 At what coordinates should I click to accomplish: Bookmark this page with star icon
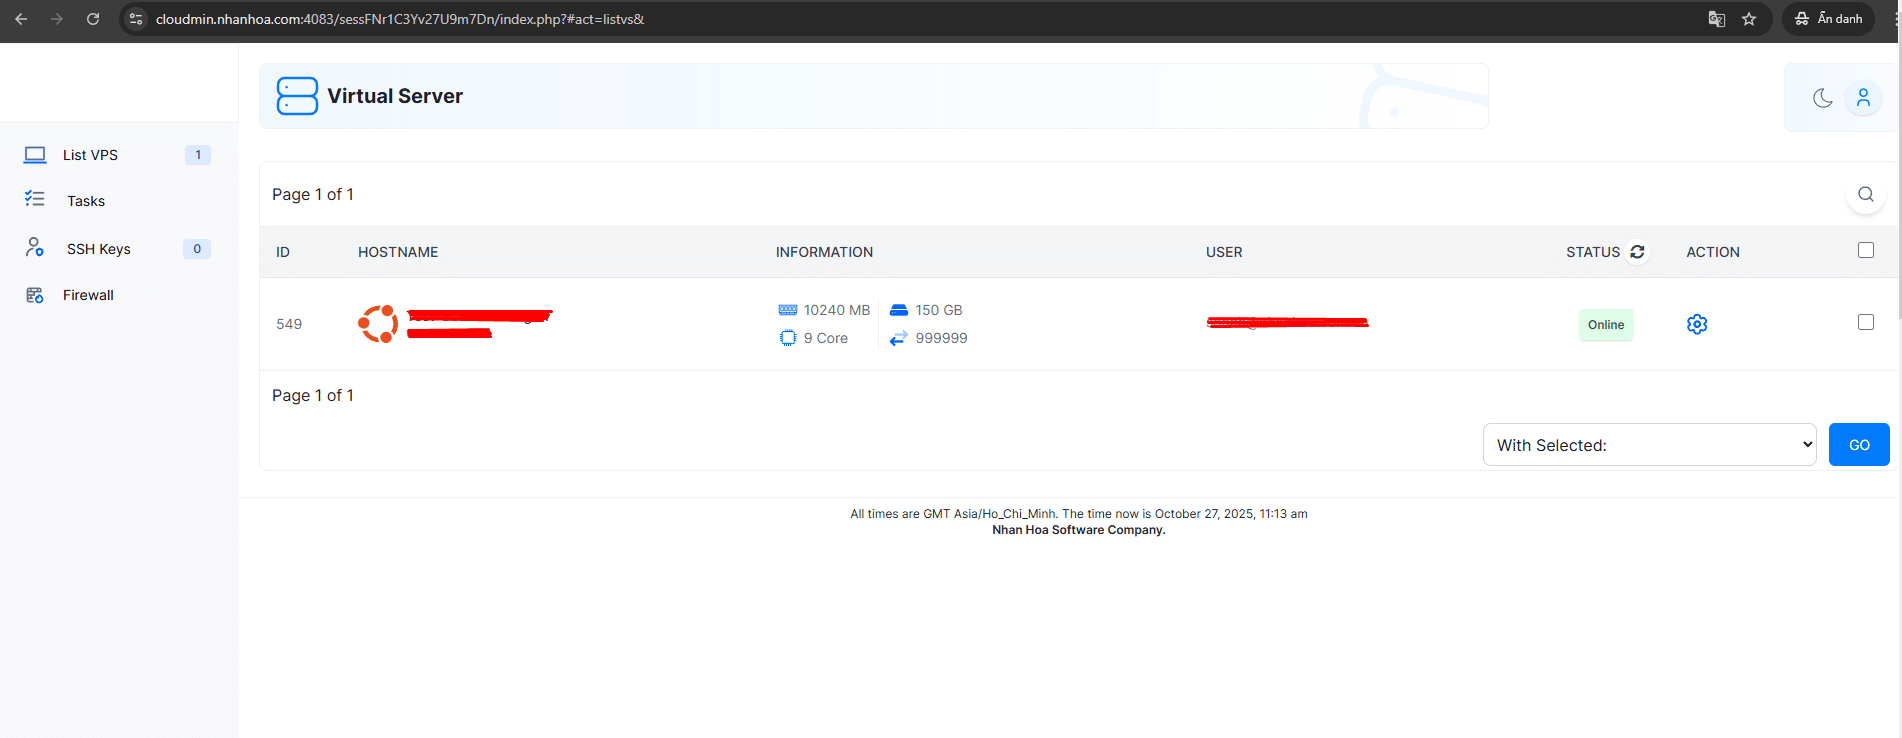(x=1749, y=19)
